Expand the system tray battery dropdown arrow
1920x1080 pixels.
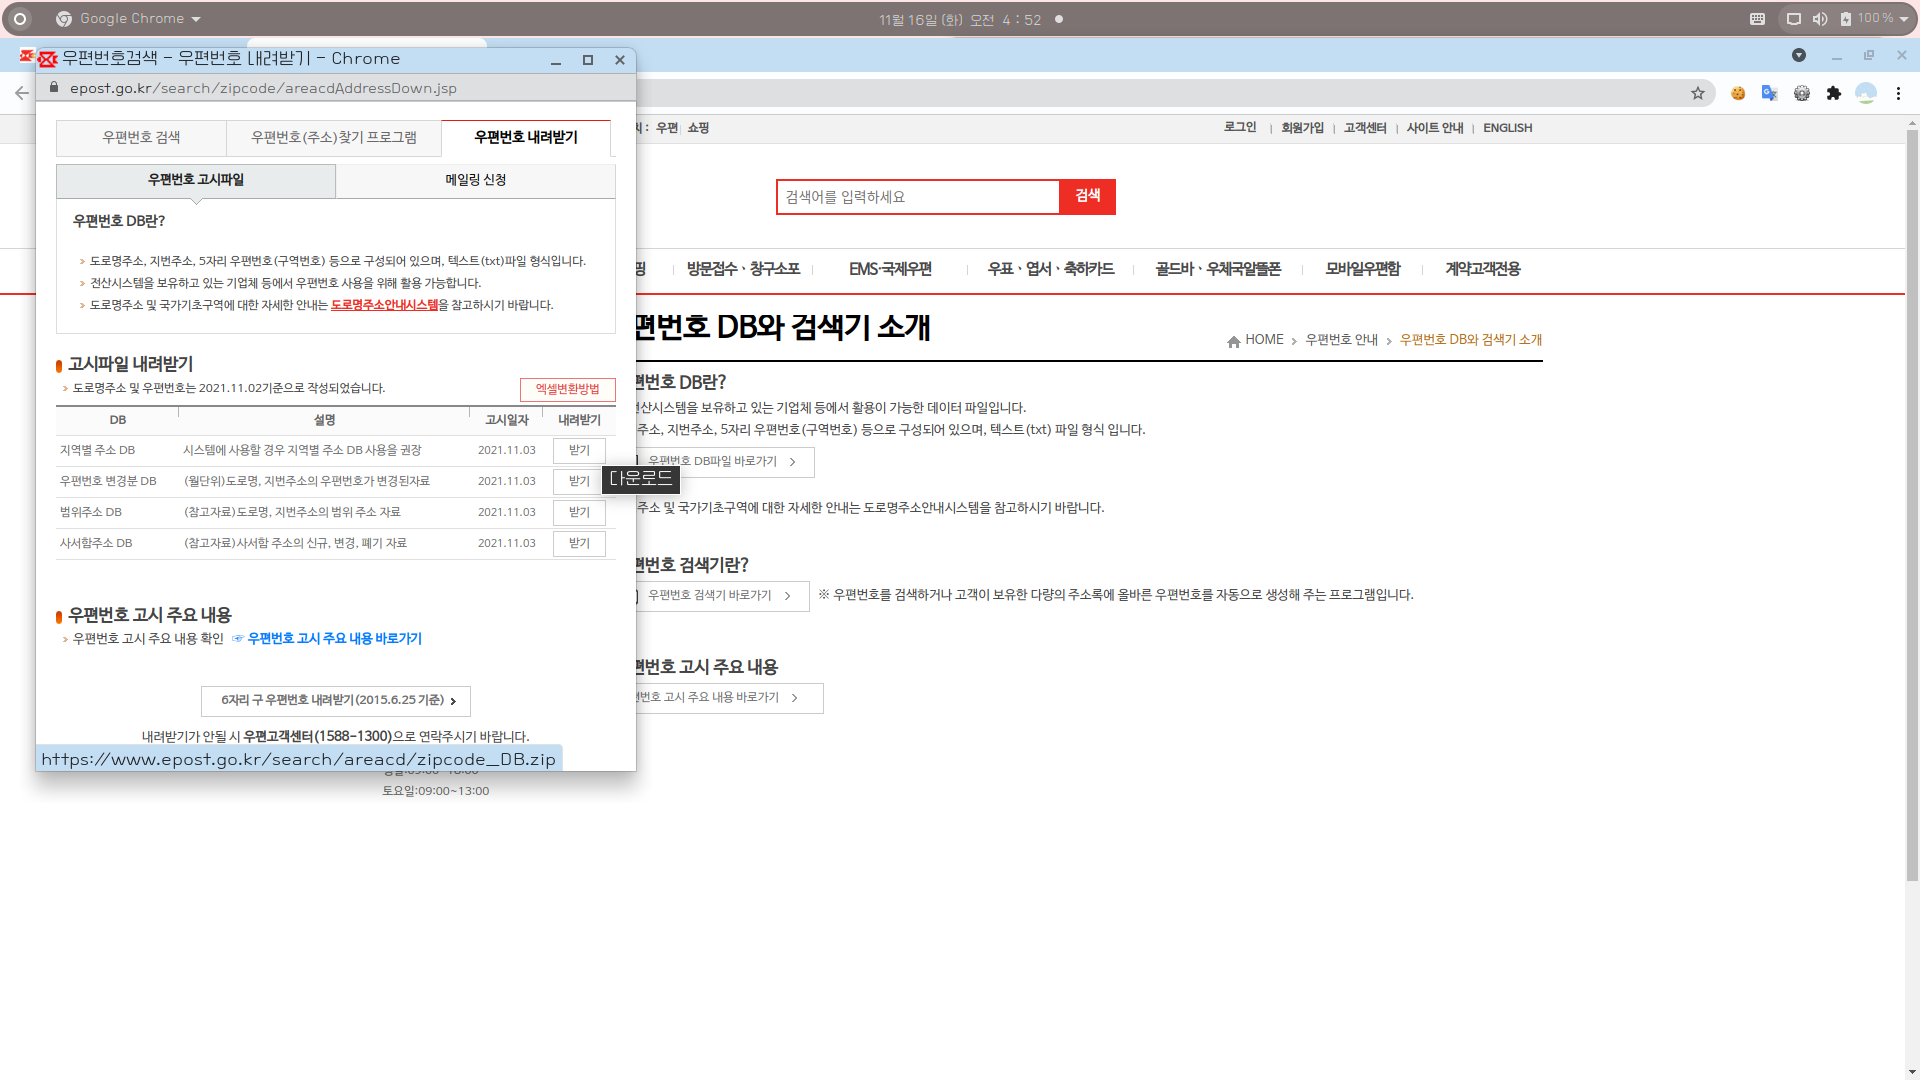[1904, 19]
